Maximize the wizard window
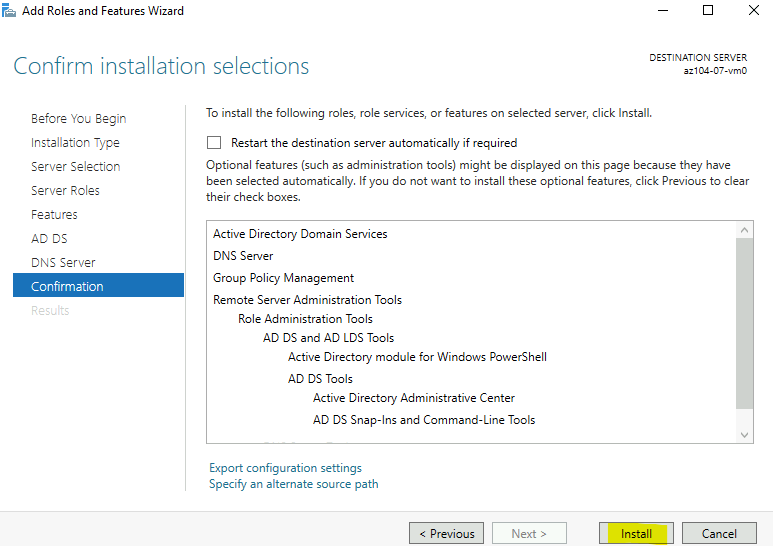Viewport: 773px width, 546px height. (708, 10)
